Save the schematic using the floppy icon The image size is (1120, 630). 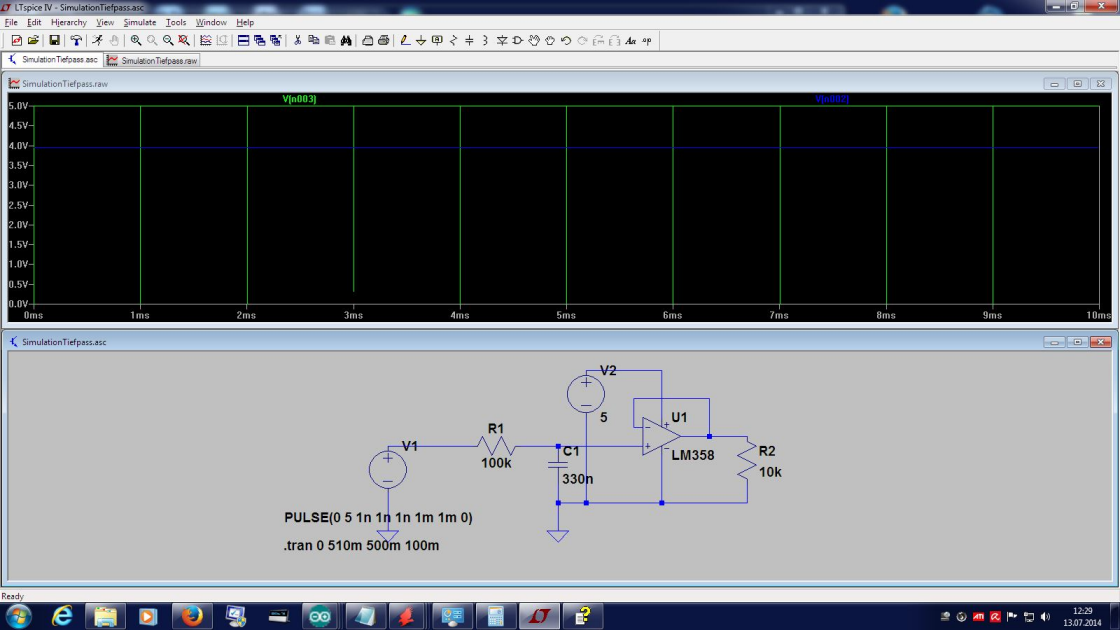click(x=54, y=41)
